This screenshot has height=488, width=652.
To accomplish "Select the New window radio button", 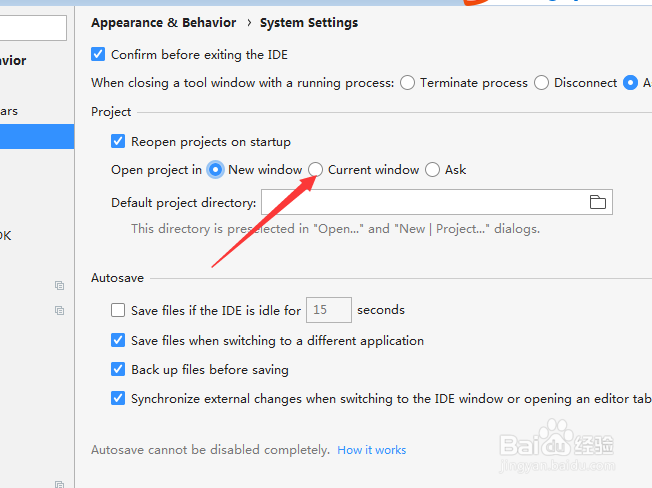I will (x=216, y=170).
